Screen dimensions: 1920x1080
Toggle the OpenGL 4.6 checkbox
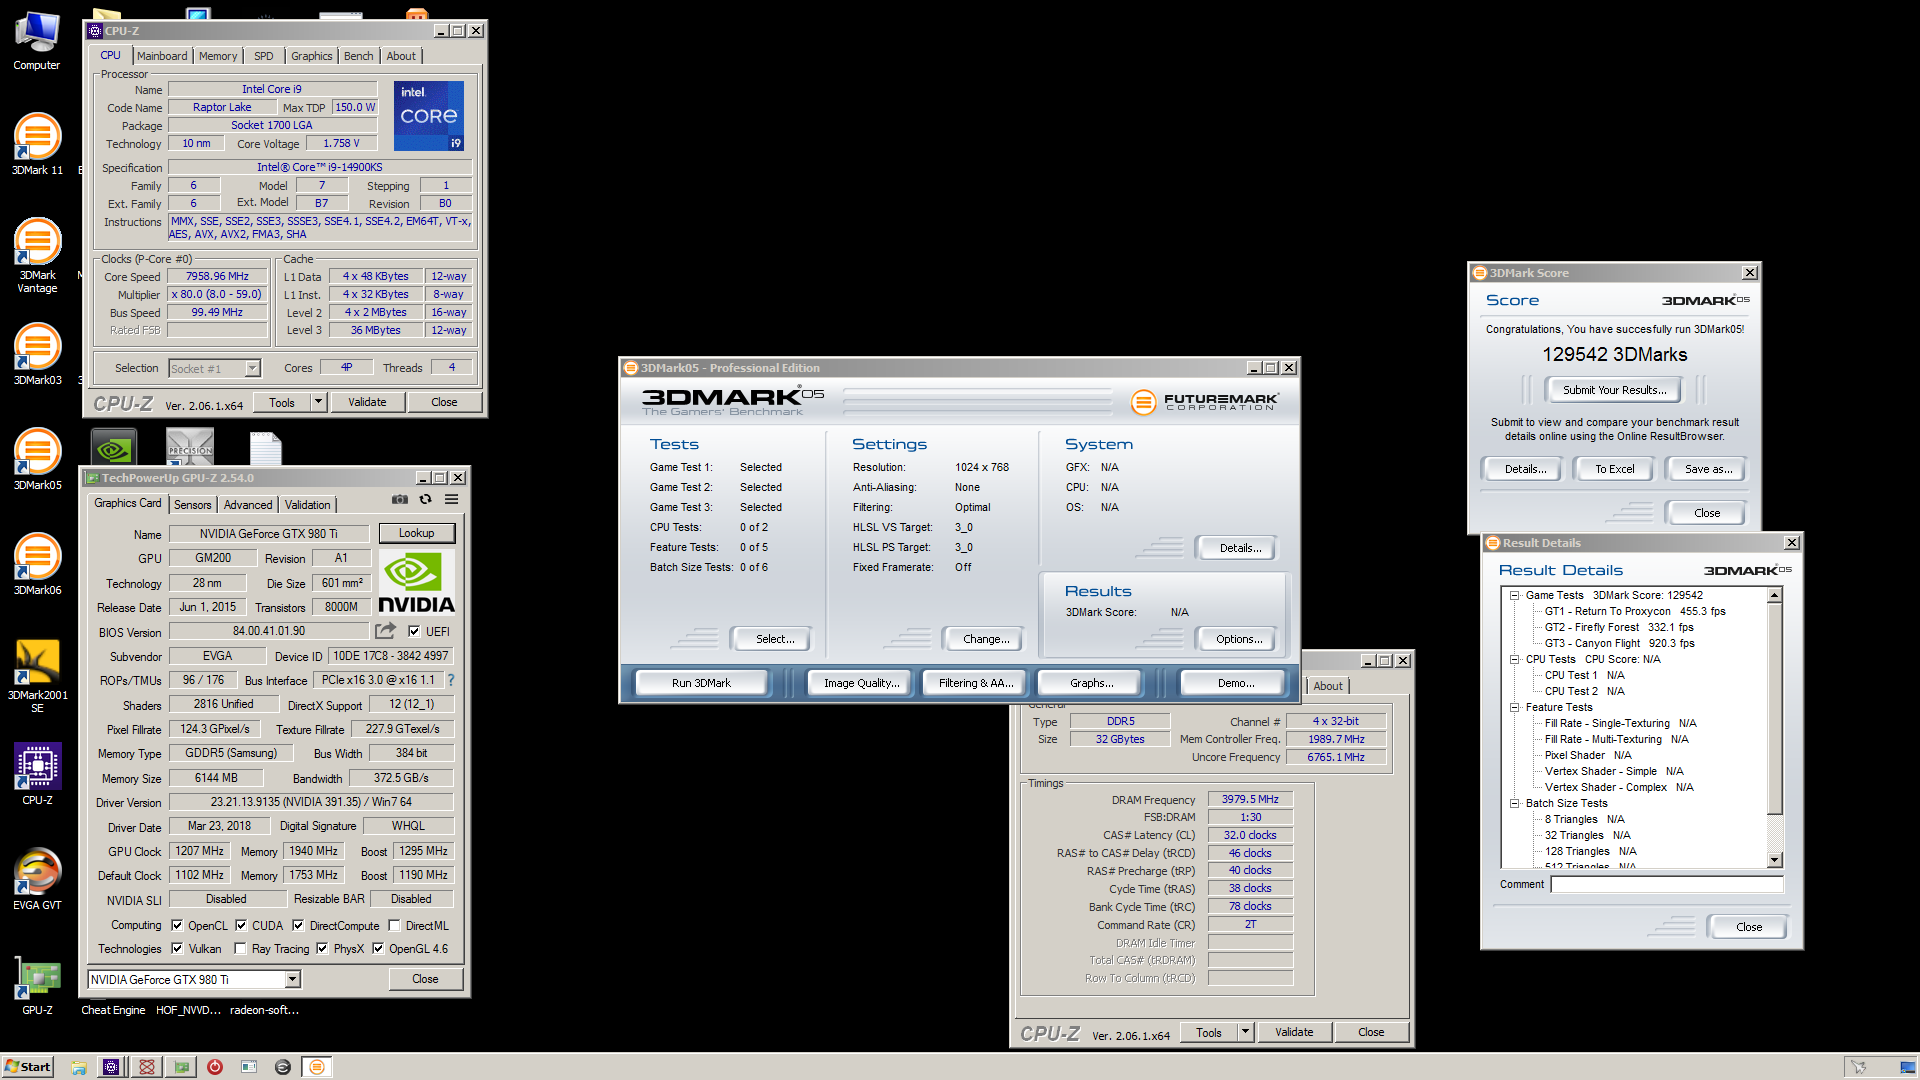pos(378,948)
